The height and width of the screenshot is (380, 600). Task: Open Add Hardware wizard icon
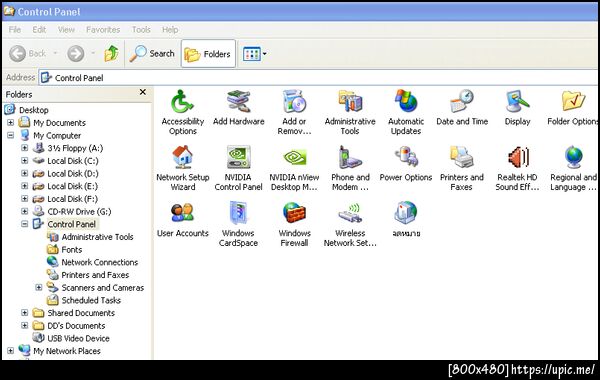238,101
